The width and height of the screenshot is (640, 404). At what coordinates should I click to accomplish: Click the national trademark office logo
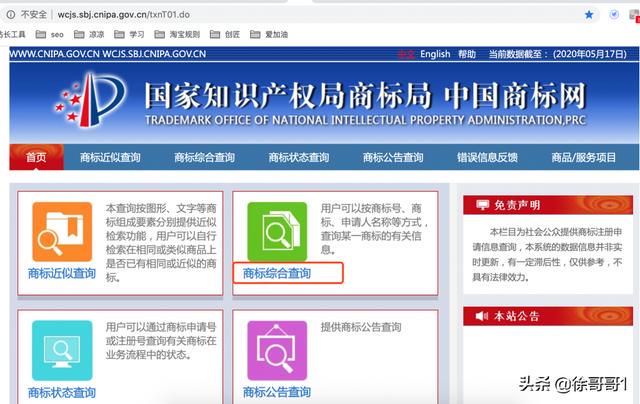pyautogui.click(x=91, y=100)
